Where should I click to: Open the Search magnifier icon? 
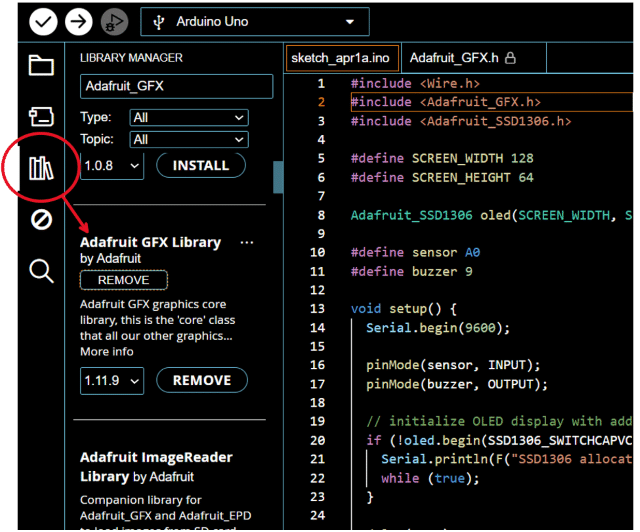coord(41,271)
